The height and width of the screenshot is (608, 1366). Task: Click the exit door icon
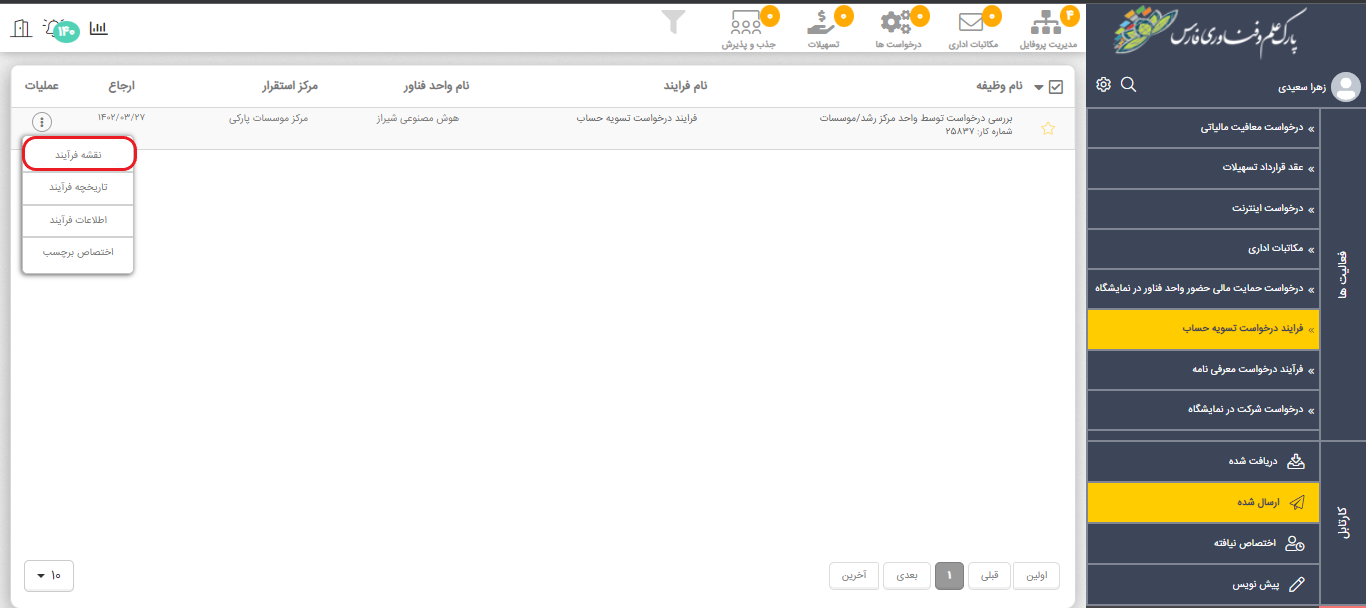click(20, 28)
